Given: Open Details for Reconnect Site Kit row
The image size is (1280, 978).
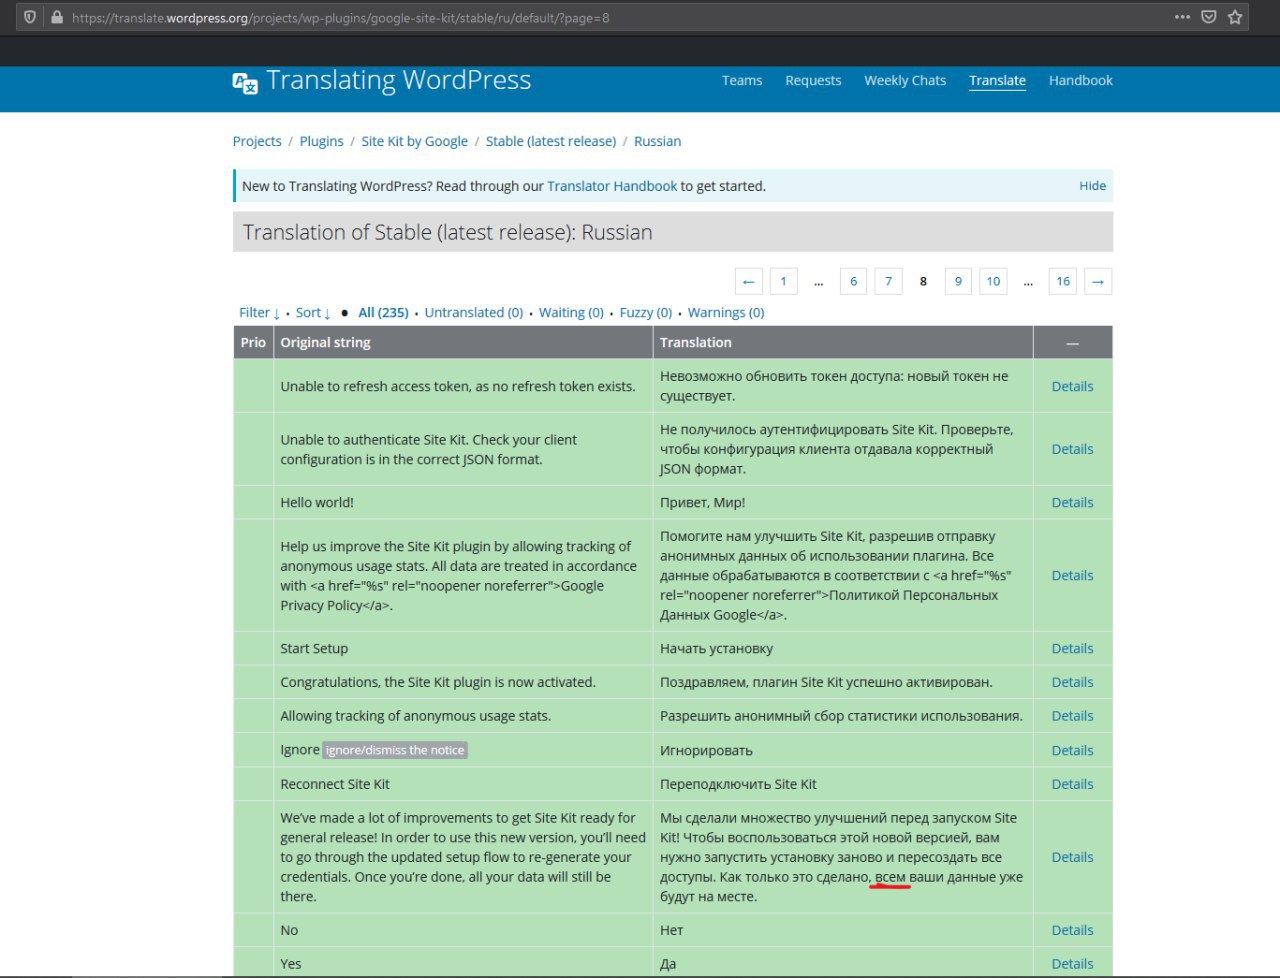Looking at the screenshot, I should 1072,784.
